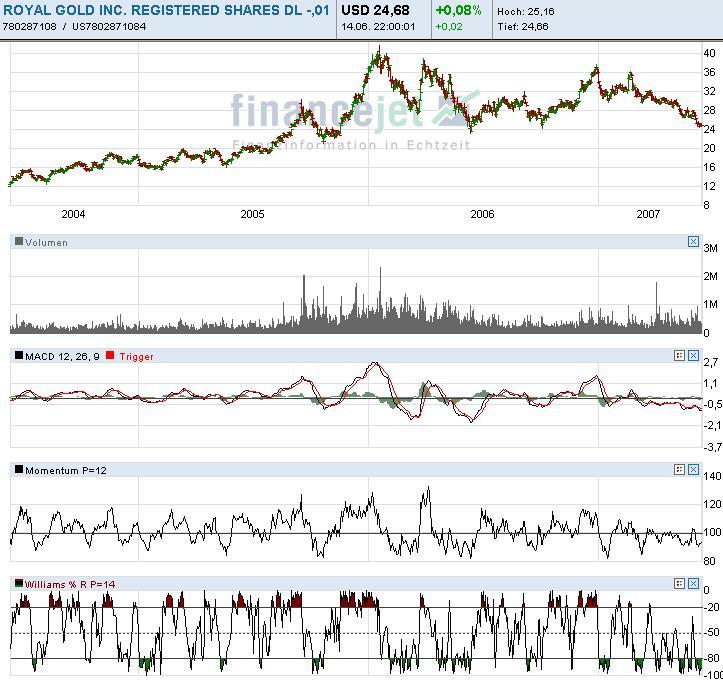This screenshot has height=682, width=723.
Task: Click the Volumen panel label
Action: pyautogui.click(x=46, y=243)
